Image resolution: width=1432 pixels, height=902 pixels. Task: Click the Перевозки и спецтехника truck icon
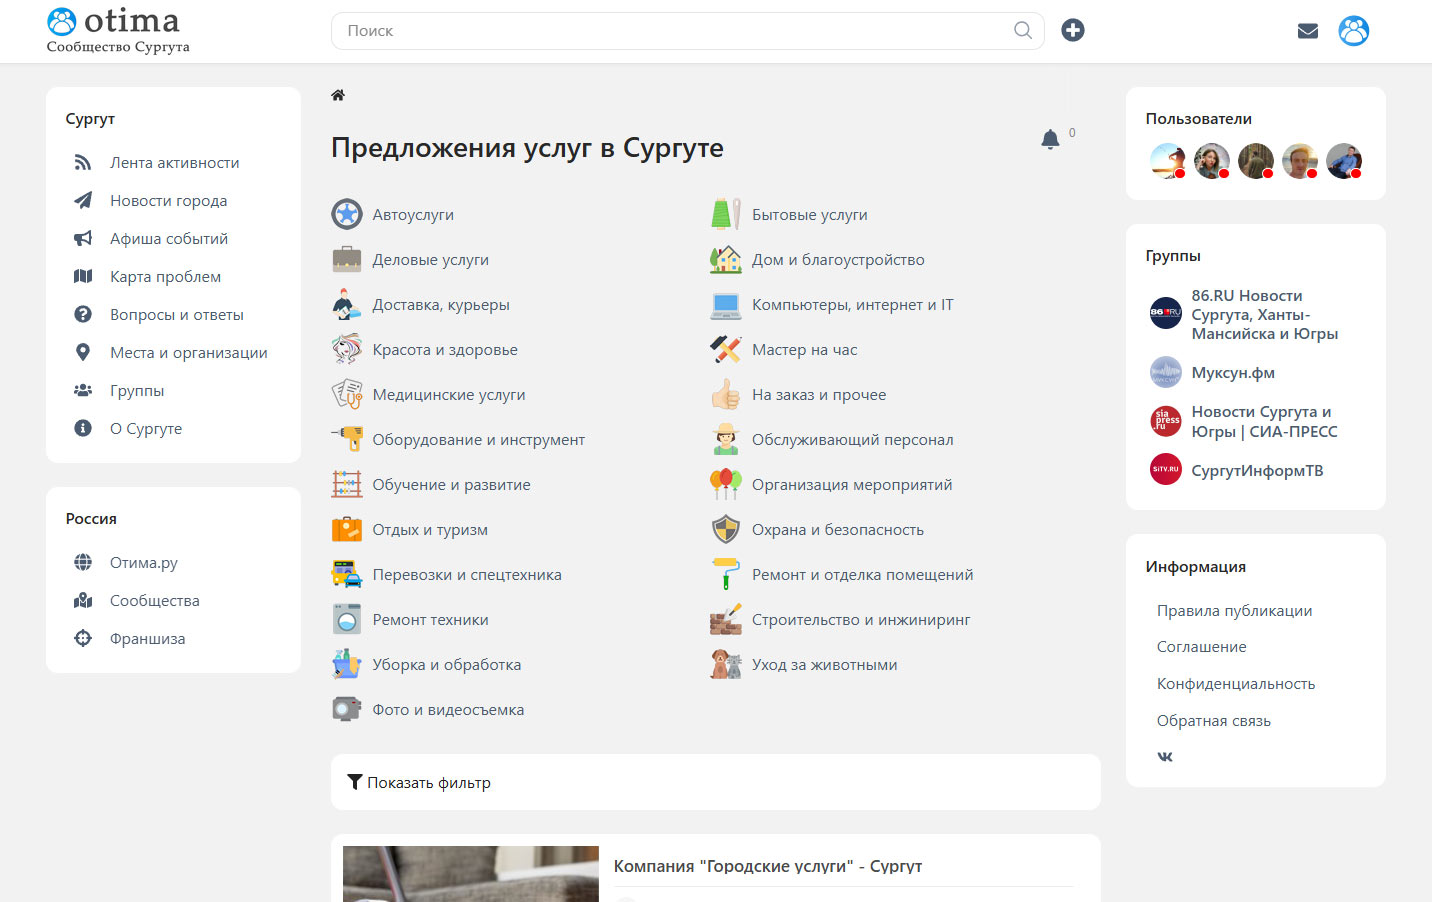pos(347,574)
